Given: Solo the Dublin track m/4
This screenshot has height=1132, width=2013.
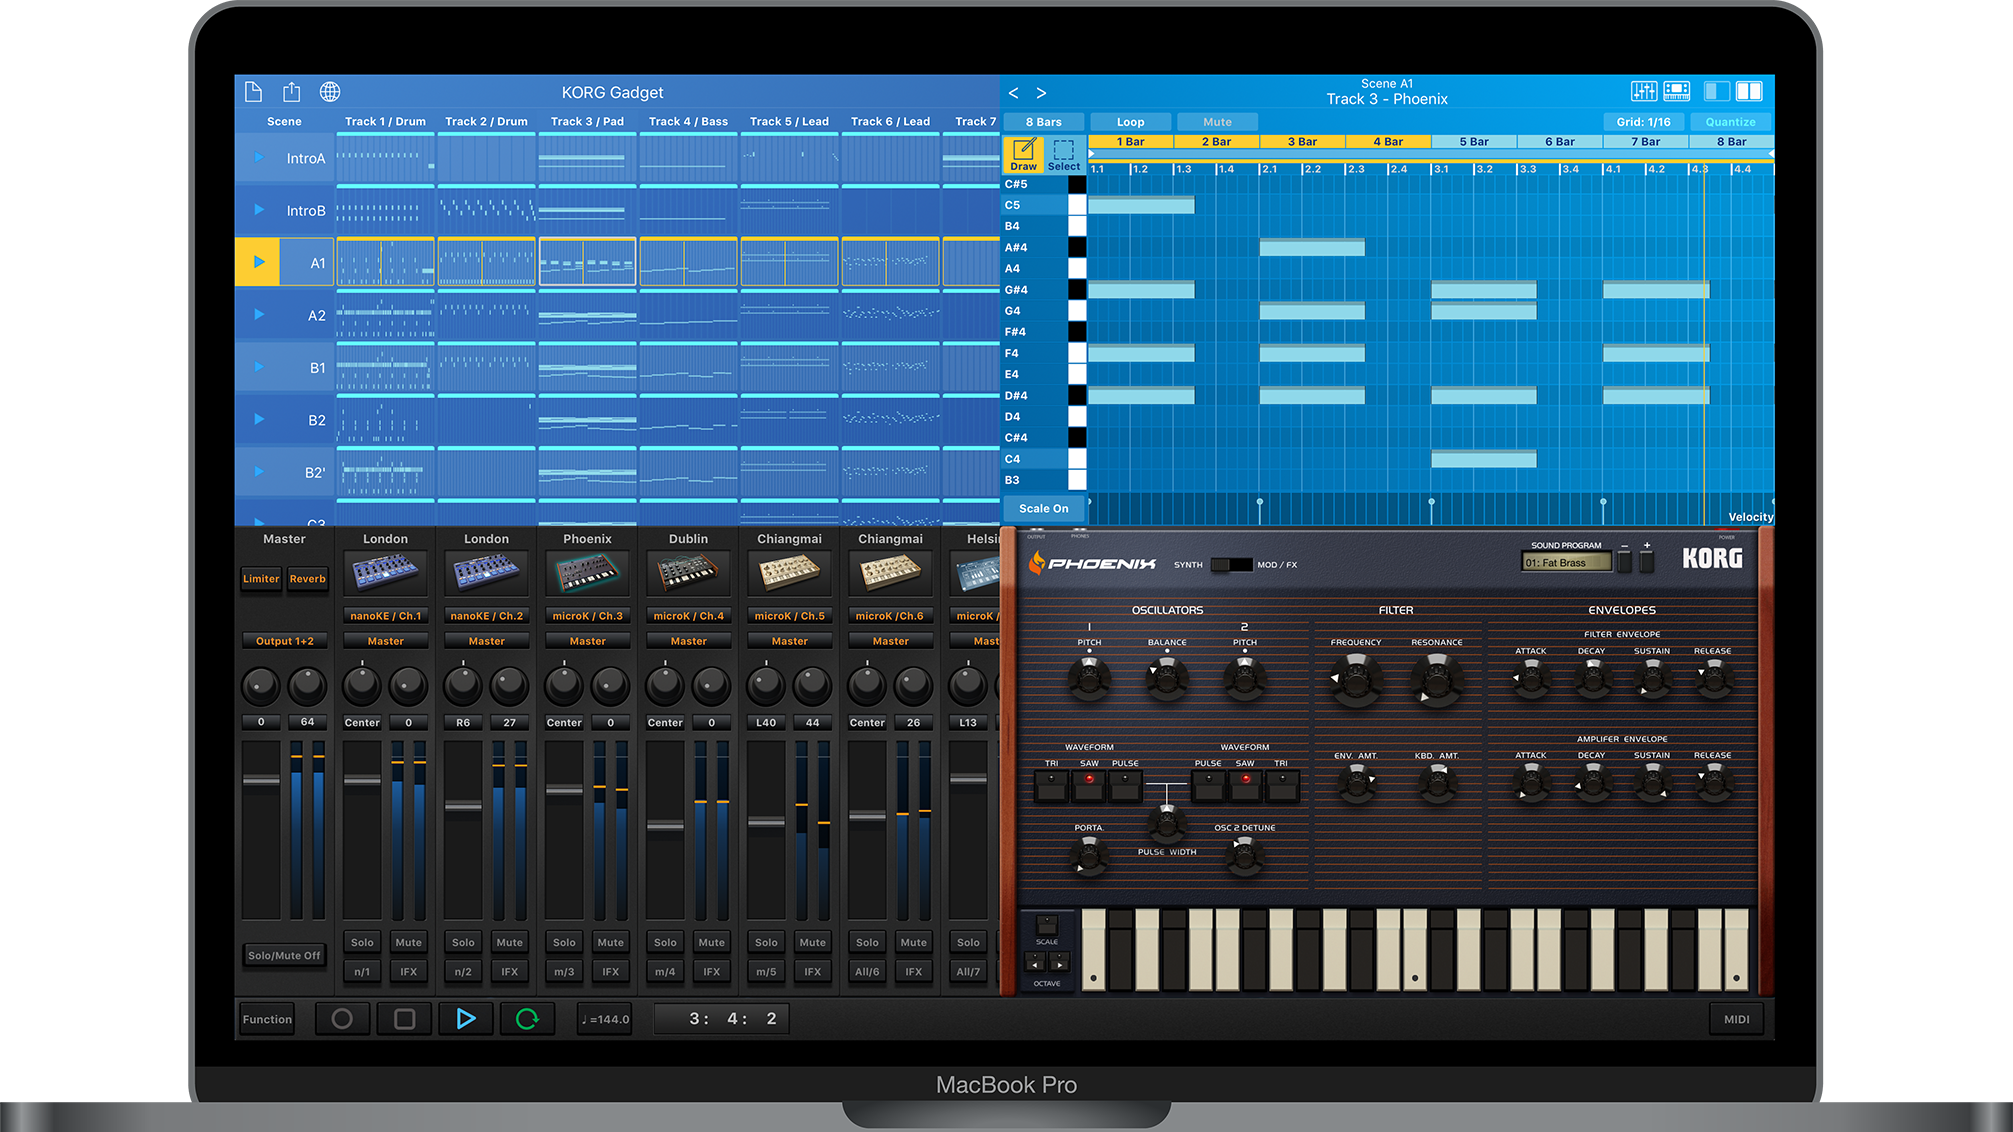Looking at the screenshot, I should [665, 942].
